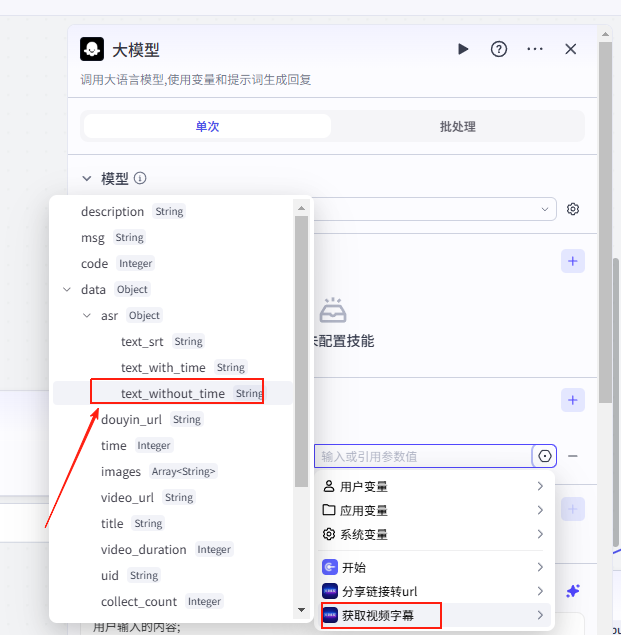Screen dimensions: 621x635
Task: Switch to 批处理 mode
Action: pyautogui.click(x=457, y=126)
